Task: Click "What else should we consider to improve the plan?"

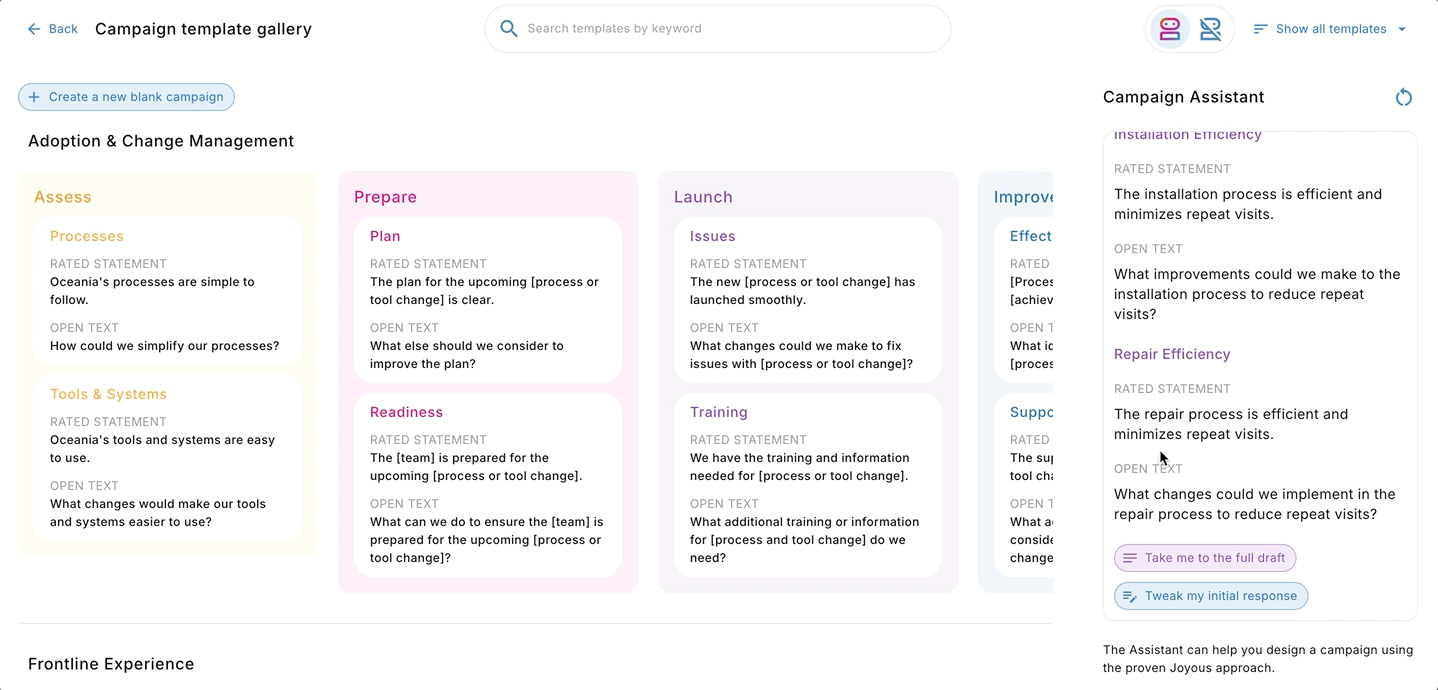Action: click(467, 355)
